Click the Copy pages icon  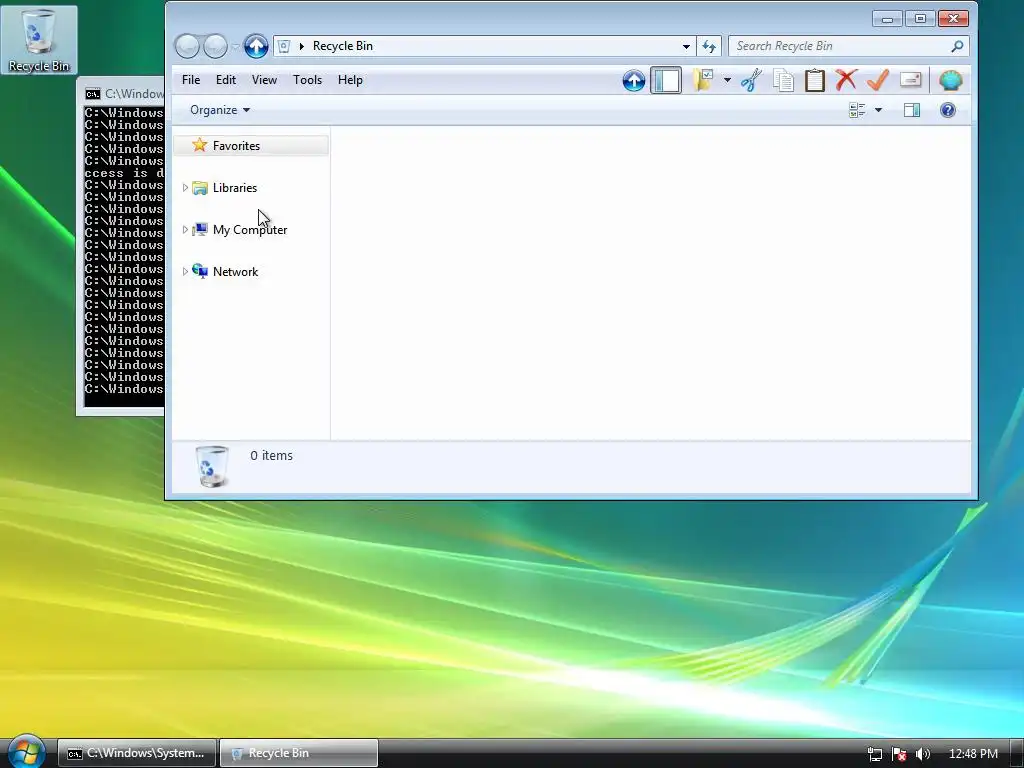tap(783, 80)
